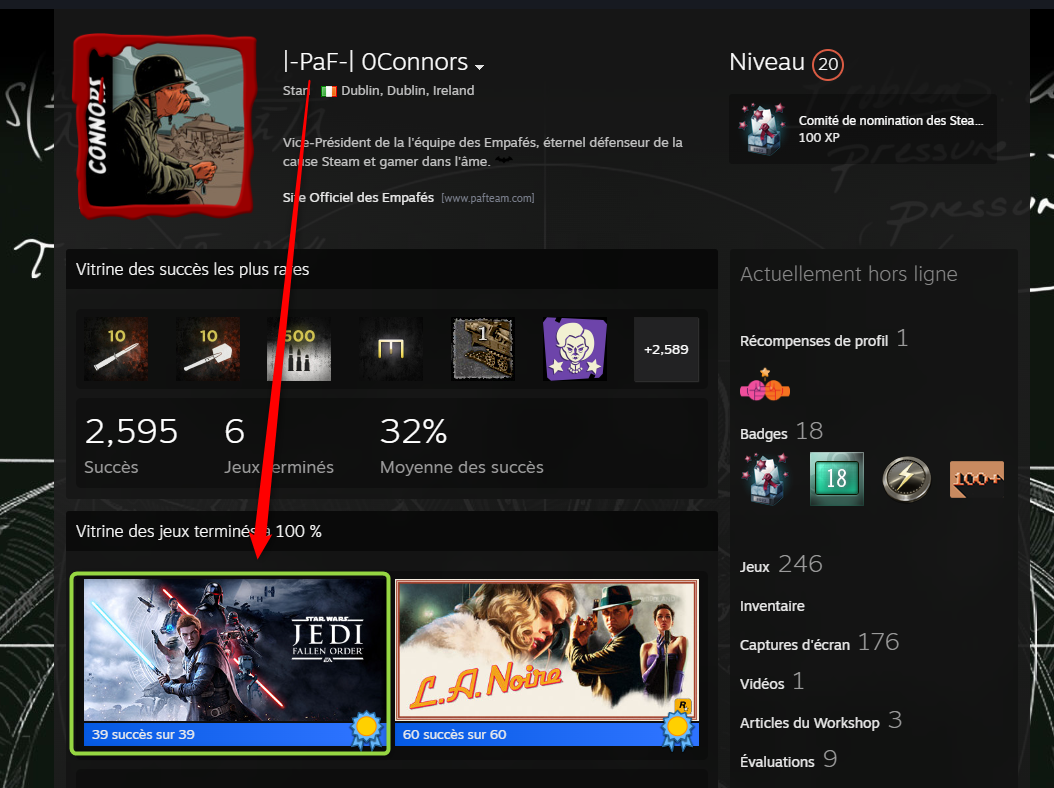Show the +2,589 more achievements

pos(666,350)
